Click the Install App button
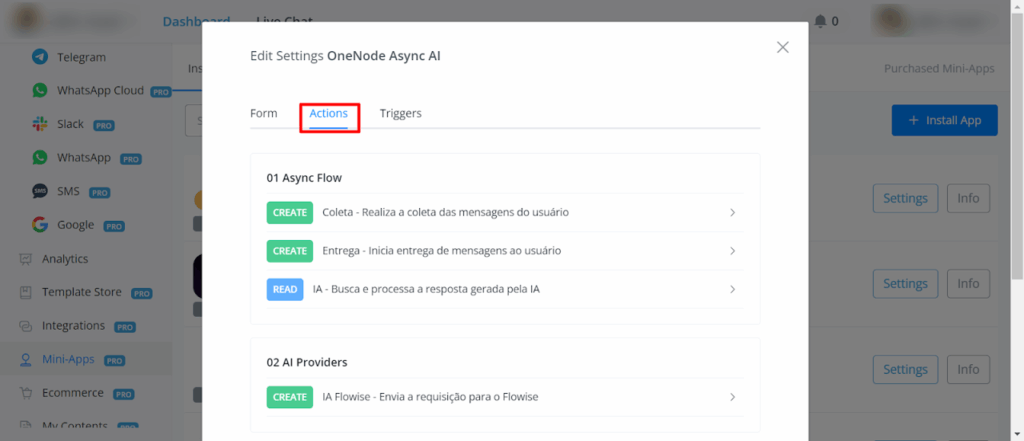This screenshot has height=441, width=1024. tap(944, 120)
